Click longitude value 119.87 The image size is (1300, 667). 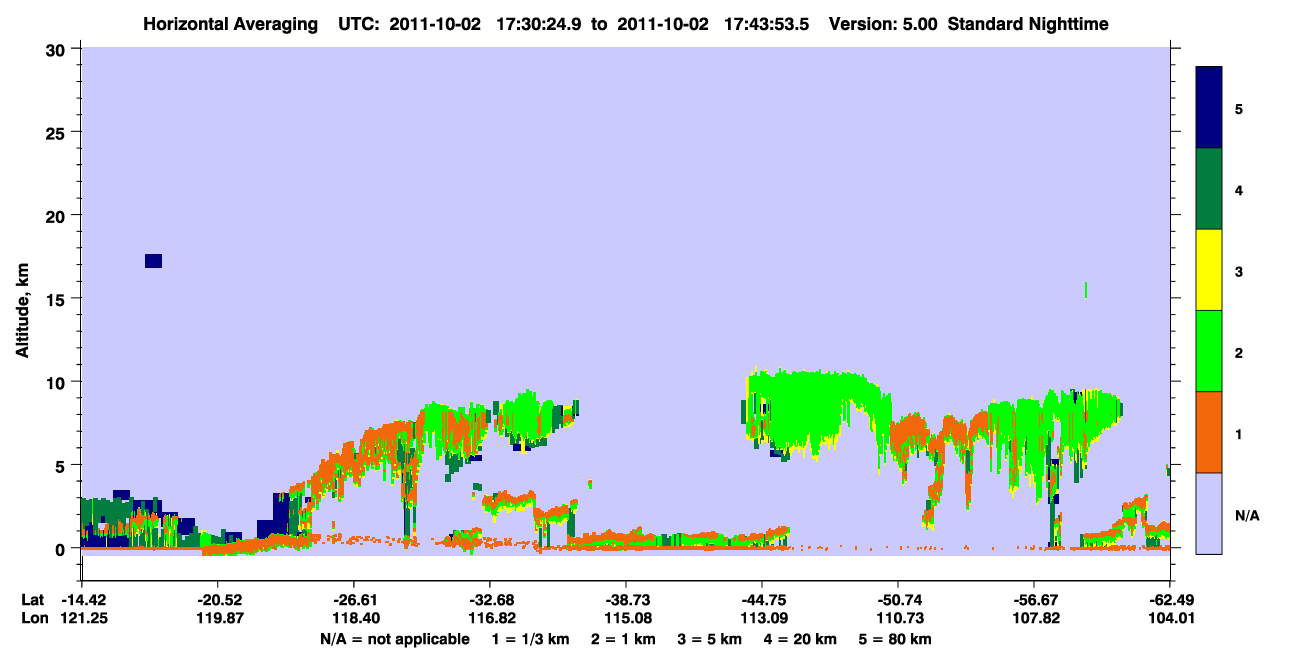click(x=218, y=618)
